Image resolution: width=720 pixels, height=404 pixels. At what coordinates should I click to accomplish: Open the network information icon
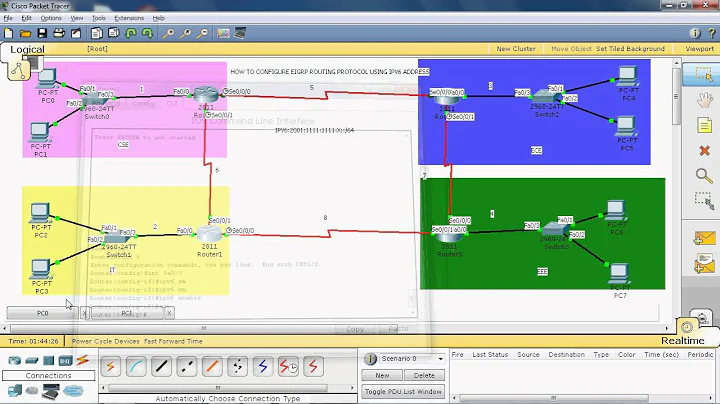pyautogui.click(x=695, y=33)
